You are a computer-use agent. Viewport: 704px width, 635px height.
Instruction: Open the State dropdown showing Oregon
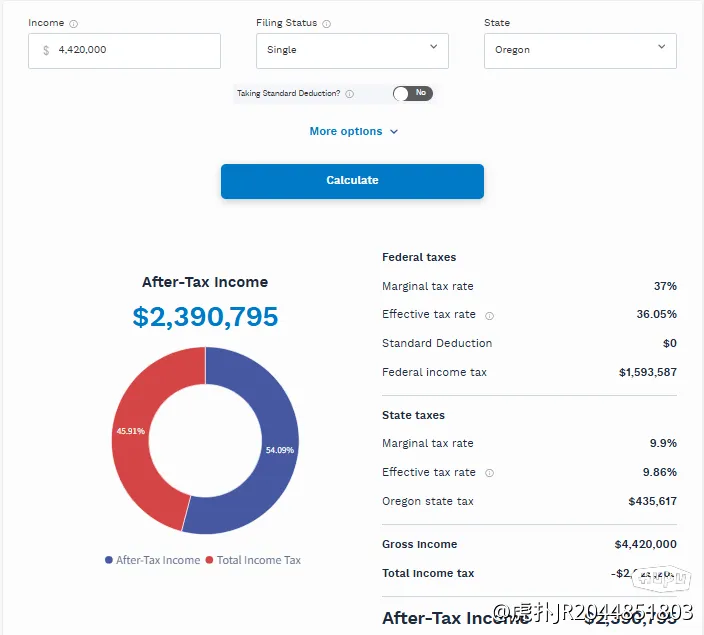579,50
